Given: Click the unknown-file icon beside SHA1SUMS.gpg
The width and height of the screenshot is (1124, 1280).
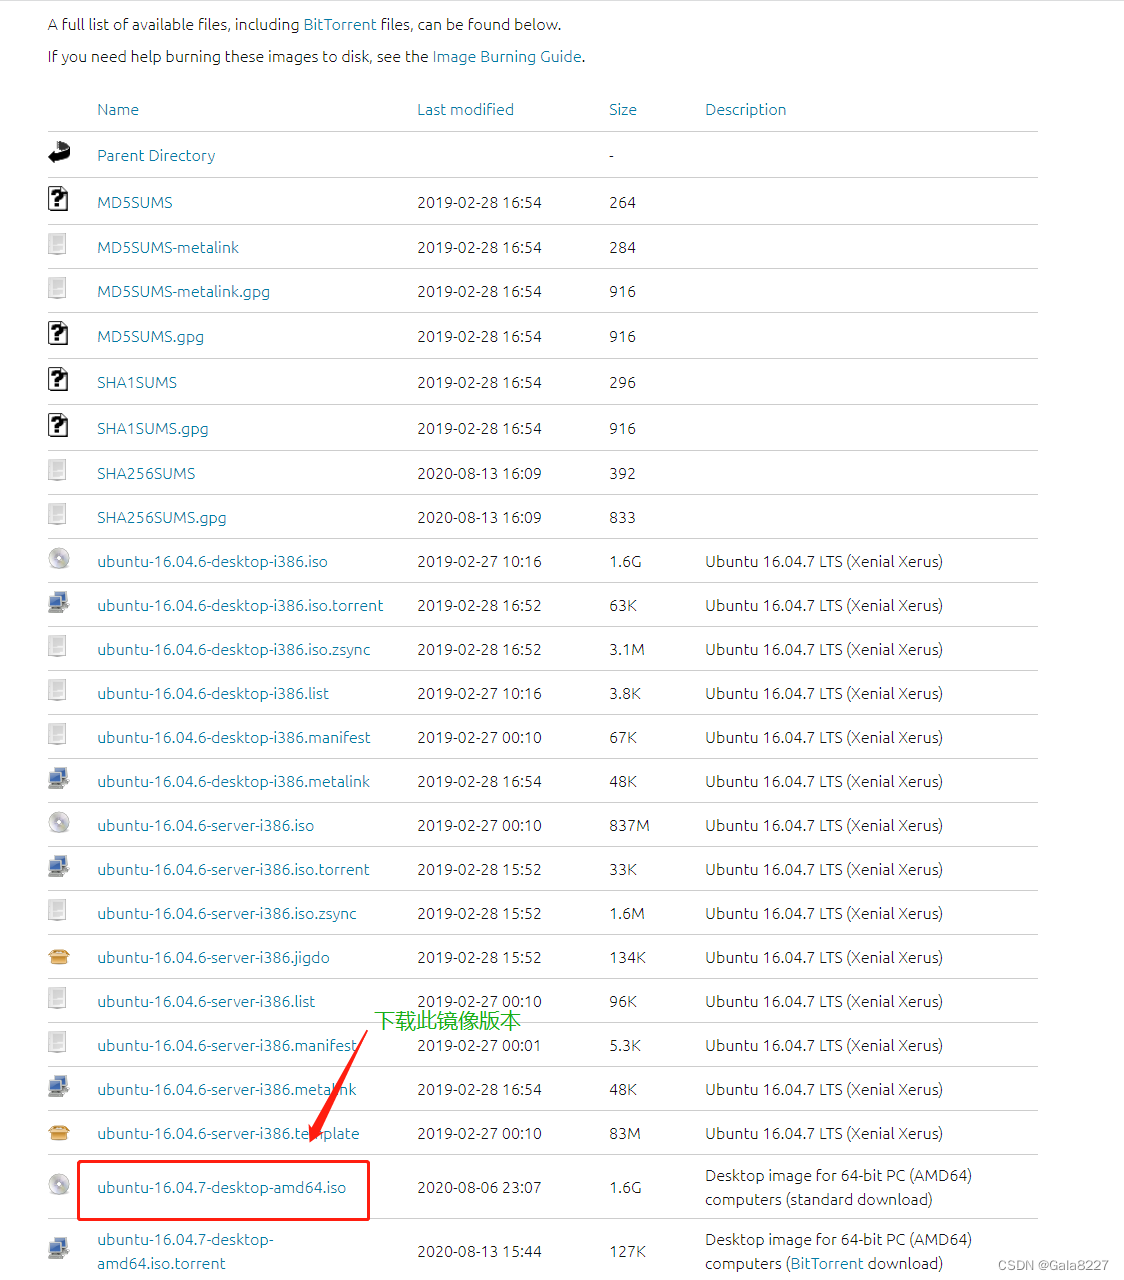Looking at the screenshot, I should click(x=58, y=425).
